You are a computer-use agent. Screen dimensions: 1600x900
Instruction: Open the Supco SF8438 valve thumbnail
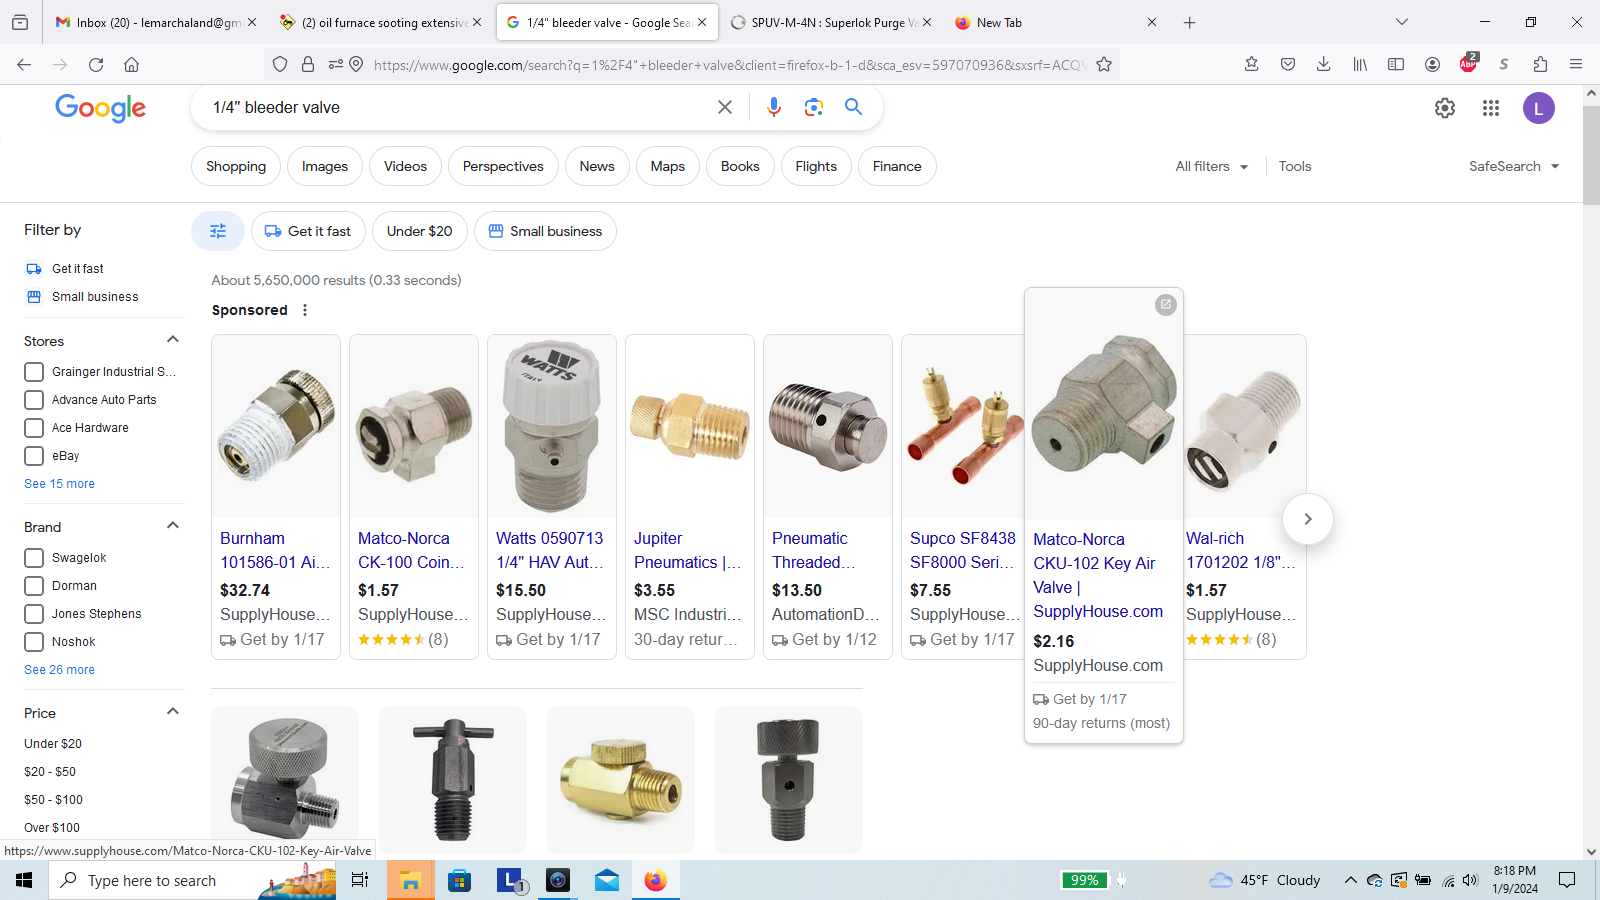(x=964, y=426)
